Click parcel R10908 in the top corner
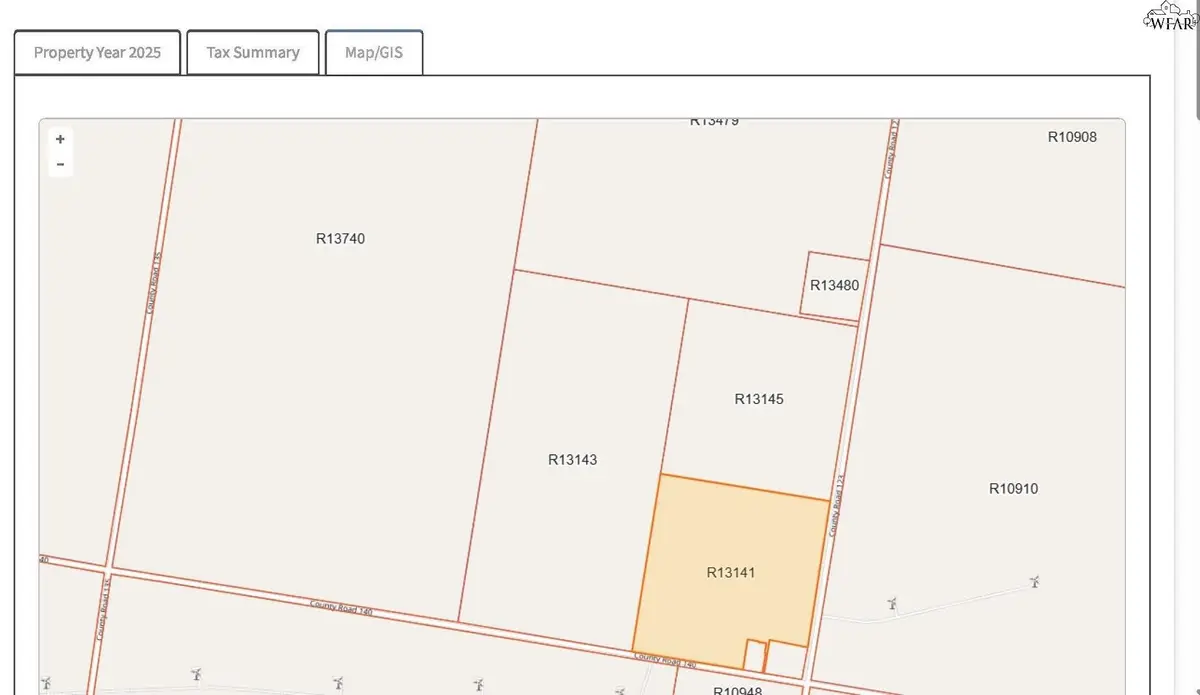This screenshot has width=1200, height=695. (x=1071, y=137)
